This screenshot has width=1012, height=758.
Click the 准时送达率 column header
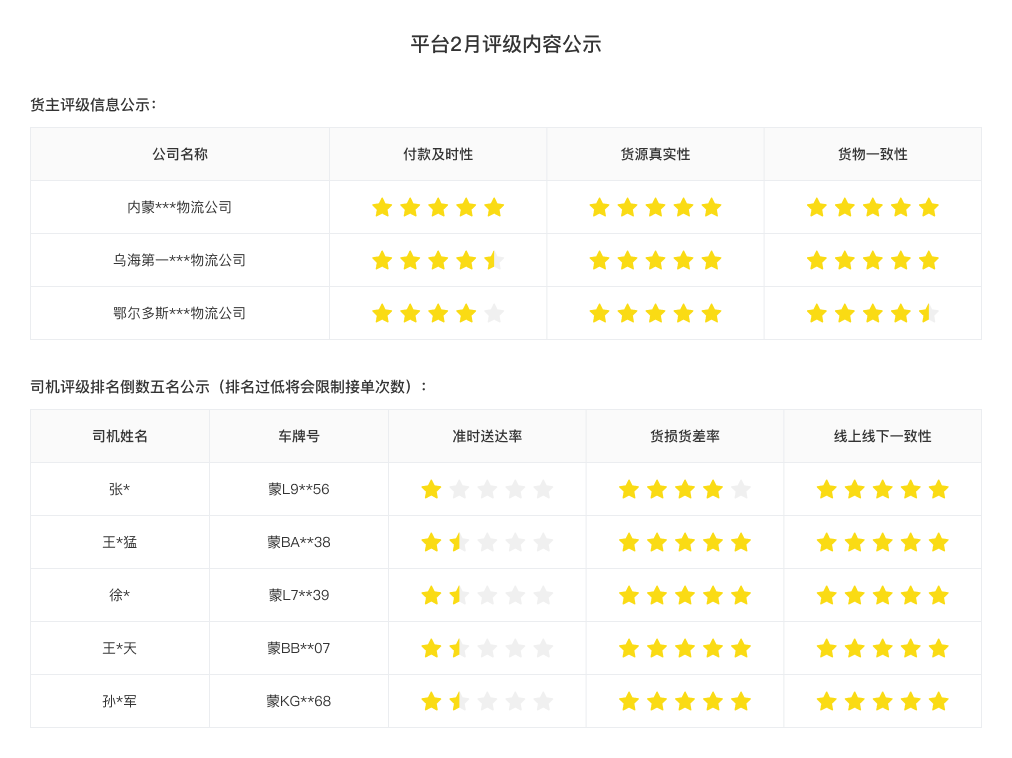[487, 436]
